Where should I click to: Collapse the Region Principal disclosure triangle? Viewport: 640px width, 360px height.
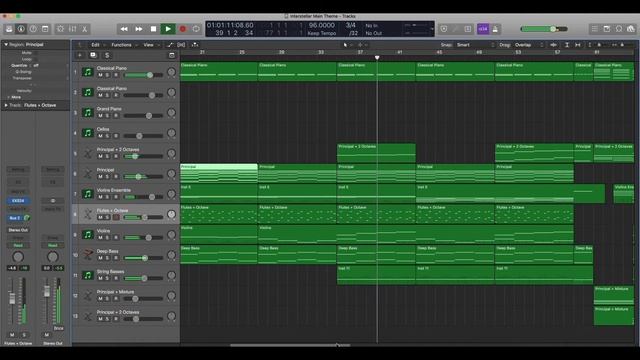click(6, 44)
